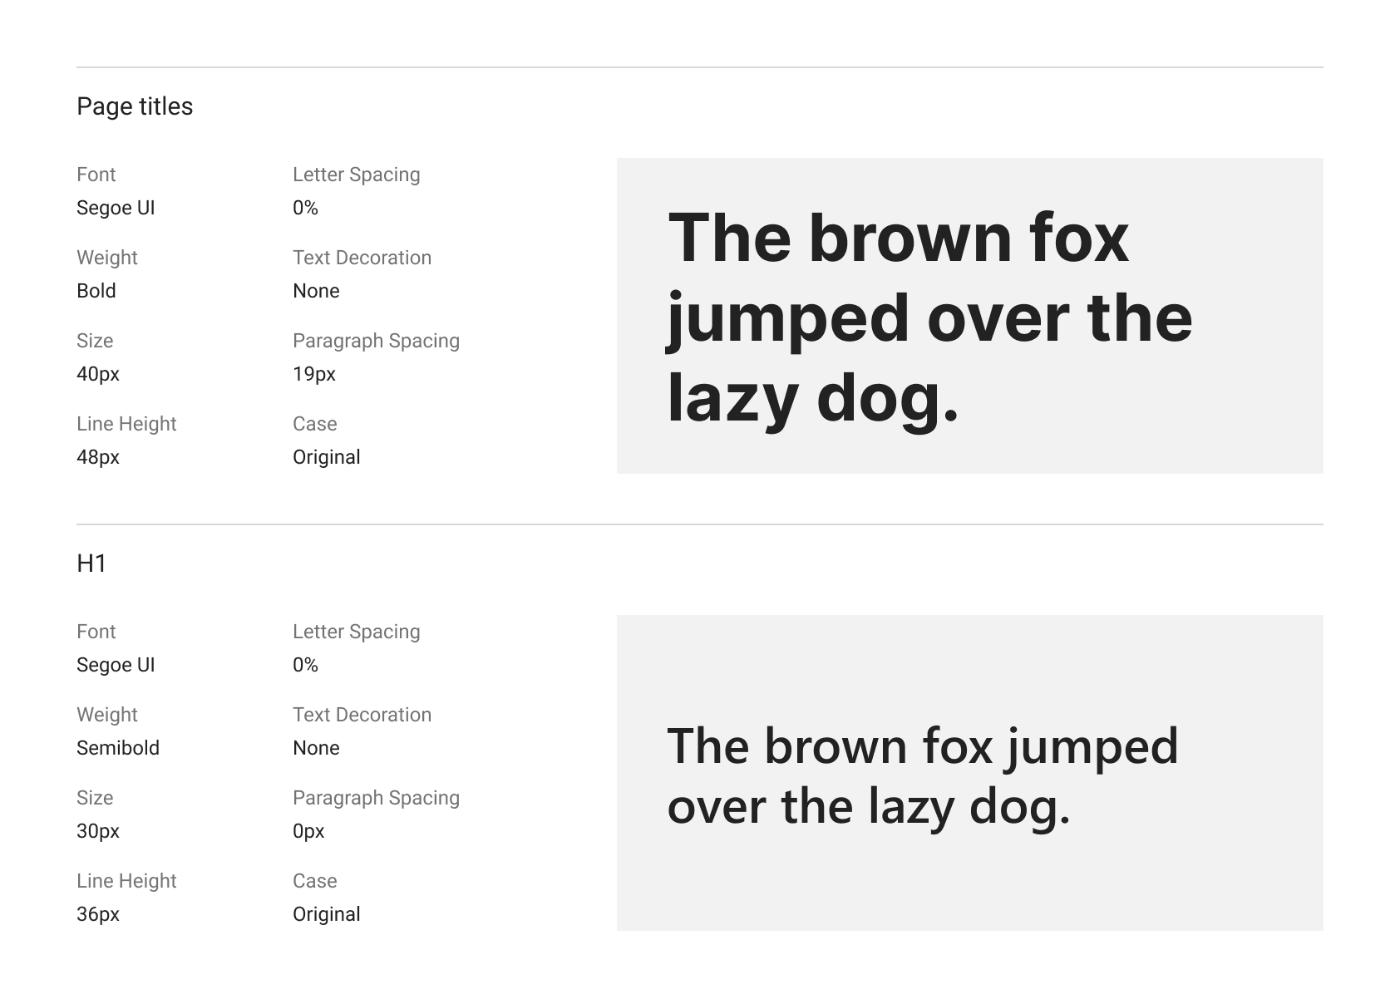Click 'Segoe UI' value under Page titles

tap(116, 208)
